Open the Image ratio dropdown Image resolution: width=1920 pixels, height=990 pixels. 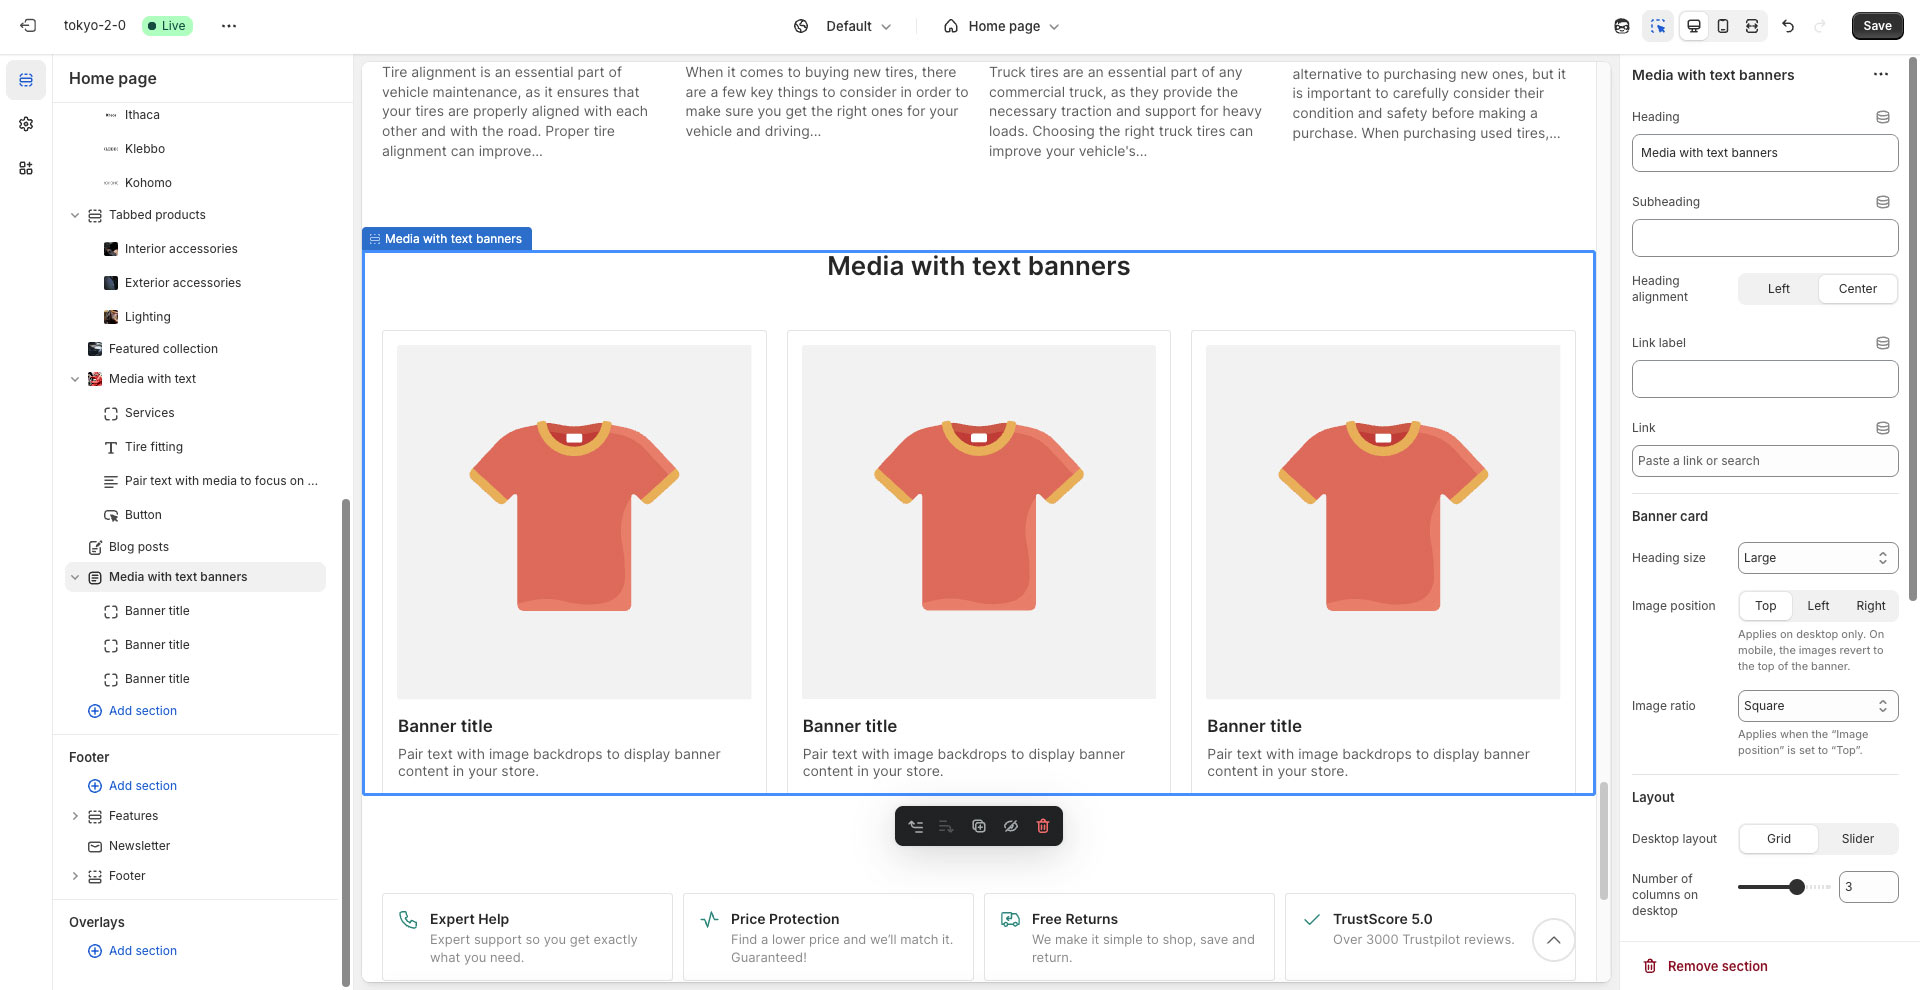tap(1817, 706)
